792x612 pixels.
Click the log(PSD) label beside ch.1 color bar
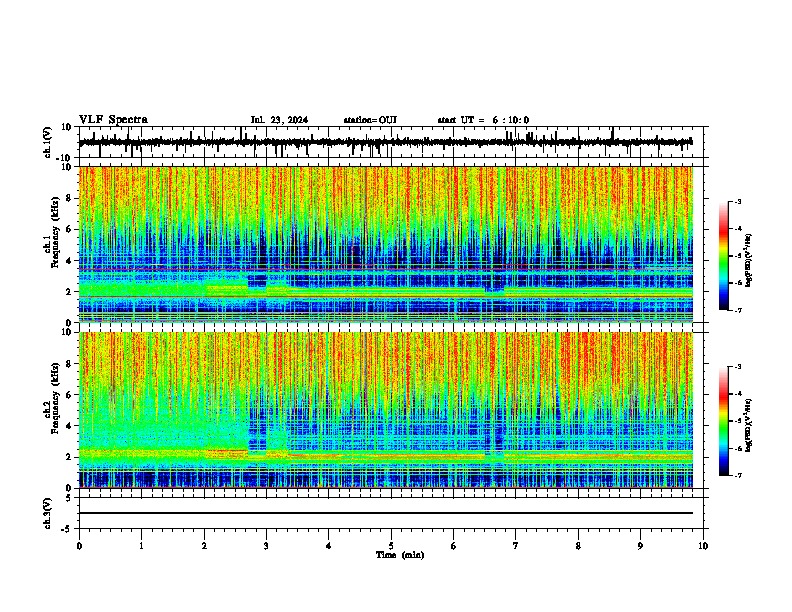coord(749,260)
